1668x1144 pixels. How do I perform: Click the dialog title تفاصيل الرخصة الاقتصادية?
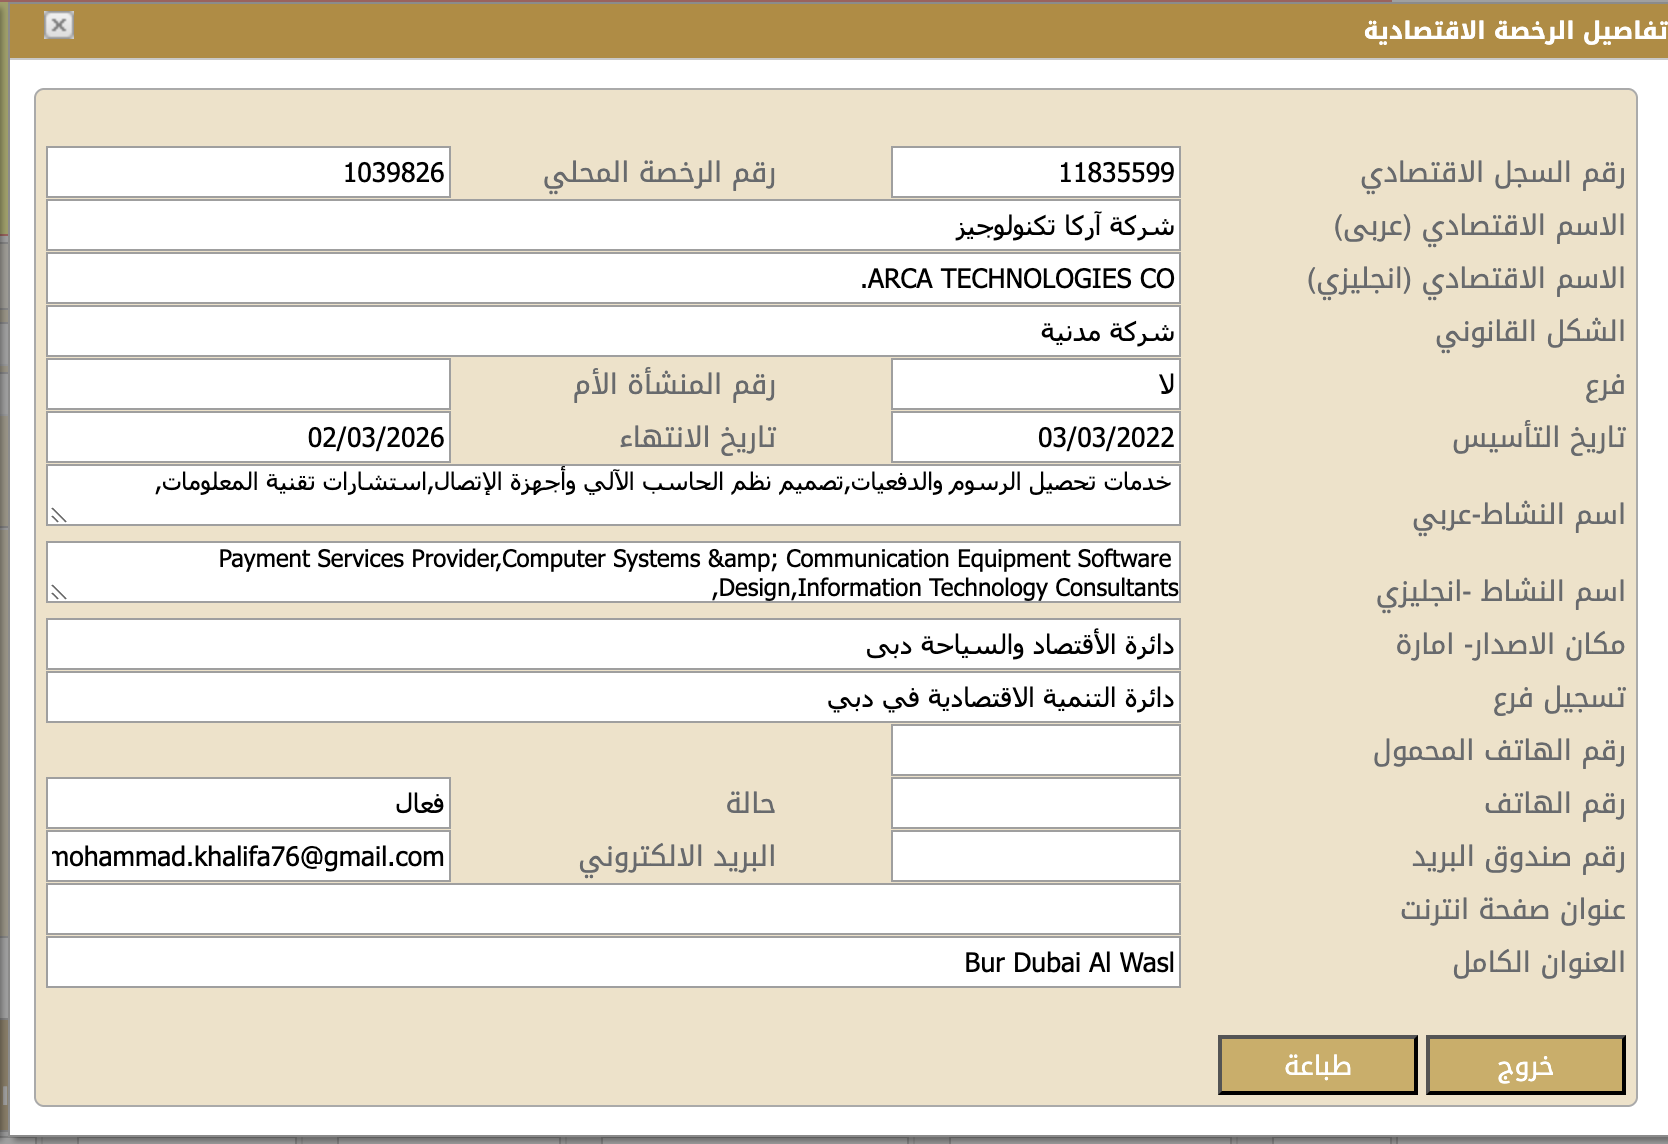(1515, 30)
